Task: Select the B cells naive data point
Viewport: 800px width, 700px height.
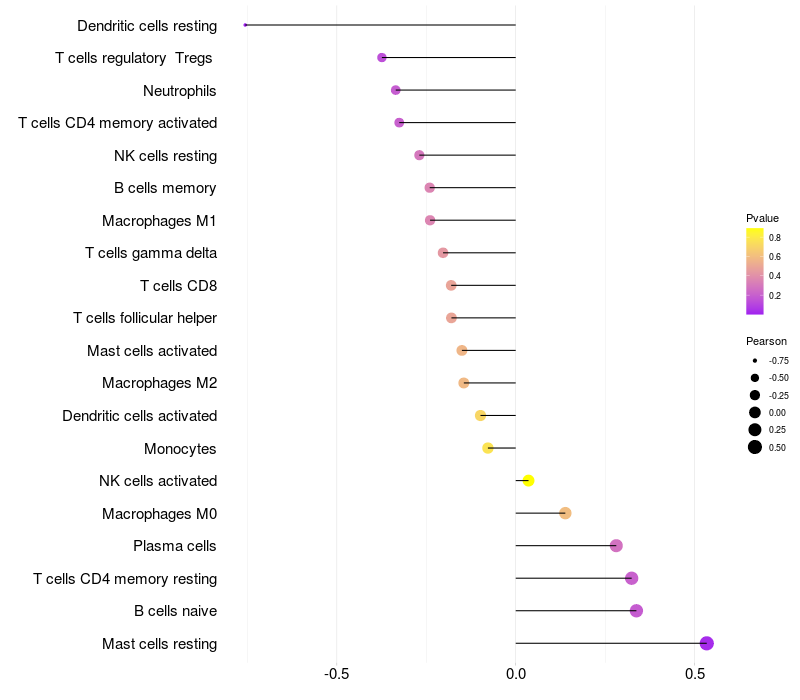Action: coord(636,611)
